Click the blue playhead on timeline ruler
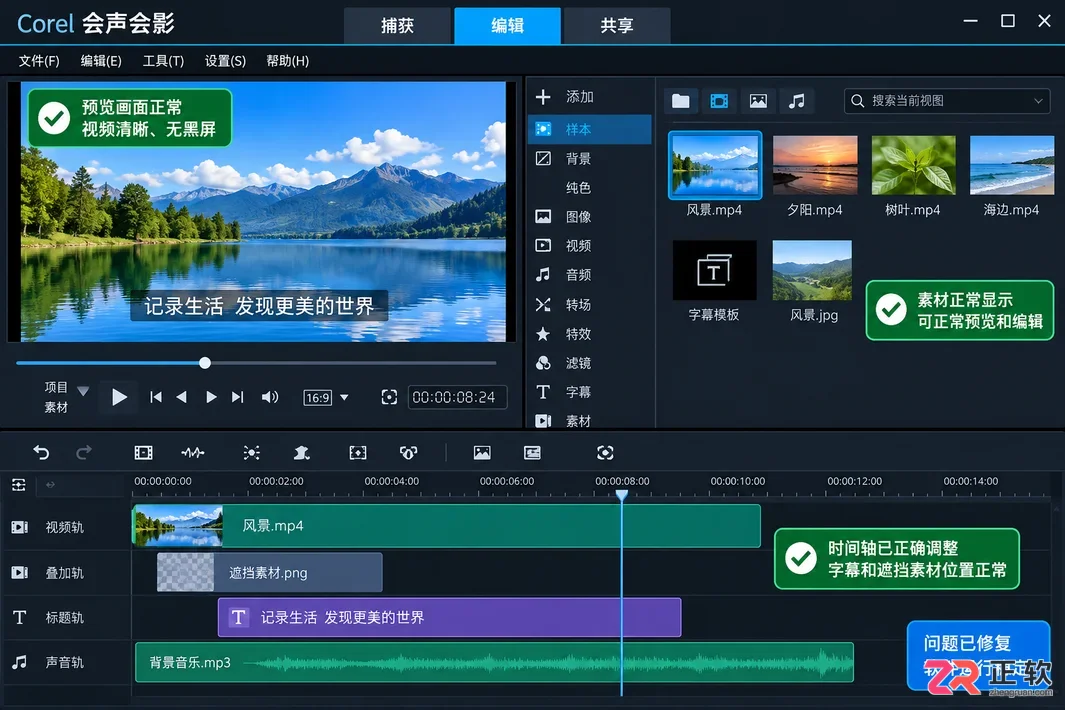Screen dimensions: 1065x710 click(x=621, y=495)
